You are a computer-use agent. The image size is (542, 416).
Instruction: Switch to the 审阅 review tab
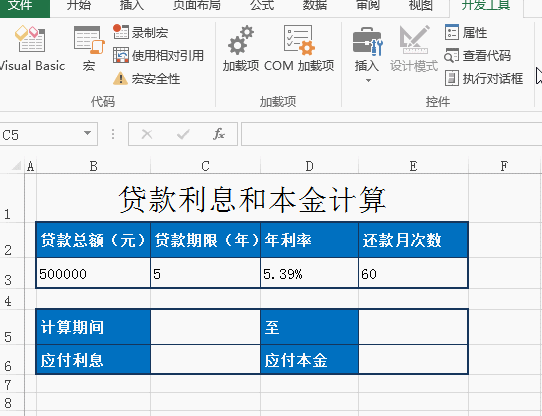pyautogui.click(x=368, y=6)
